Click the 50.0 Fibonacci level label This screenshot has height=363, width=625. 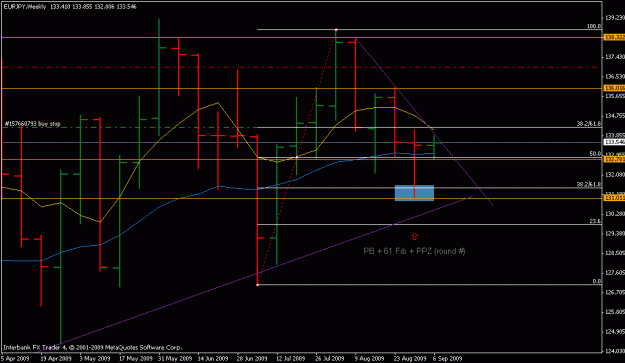(595, 154)
